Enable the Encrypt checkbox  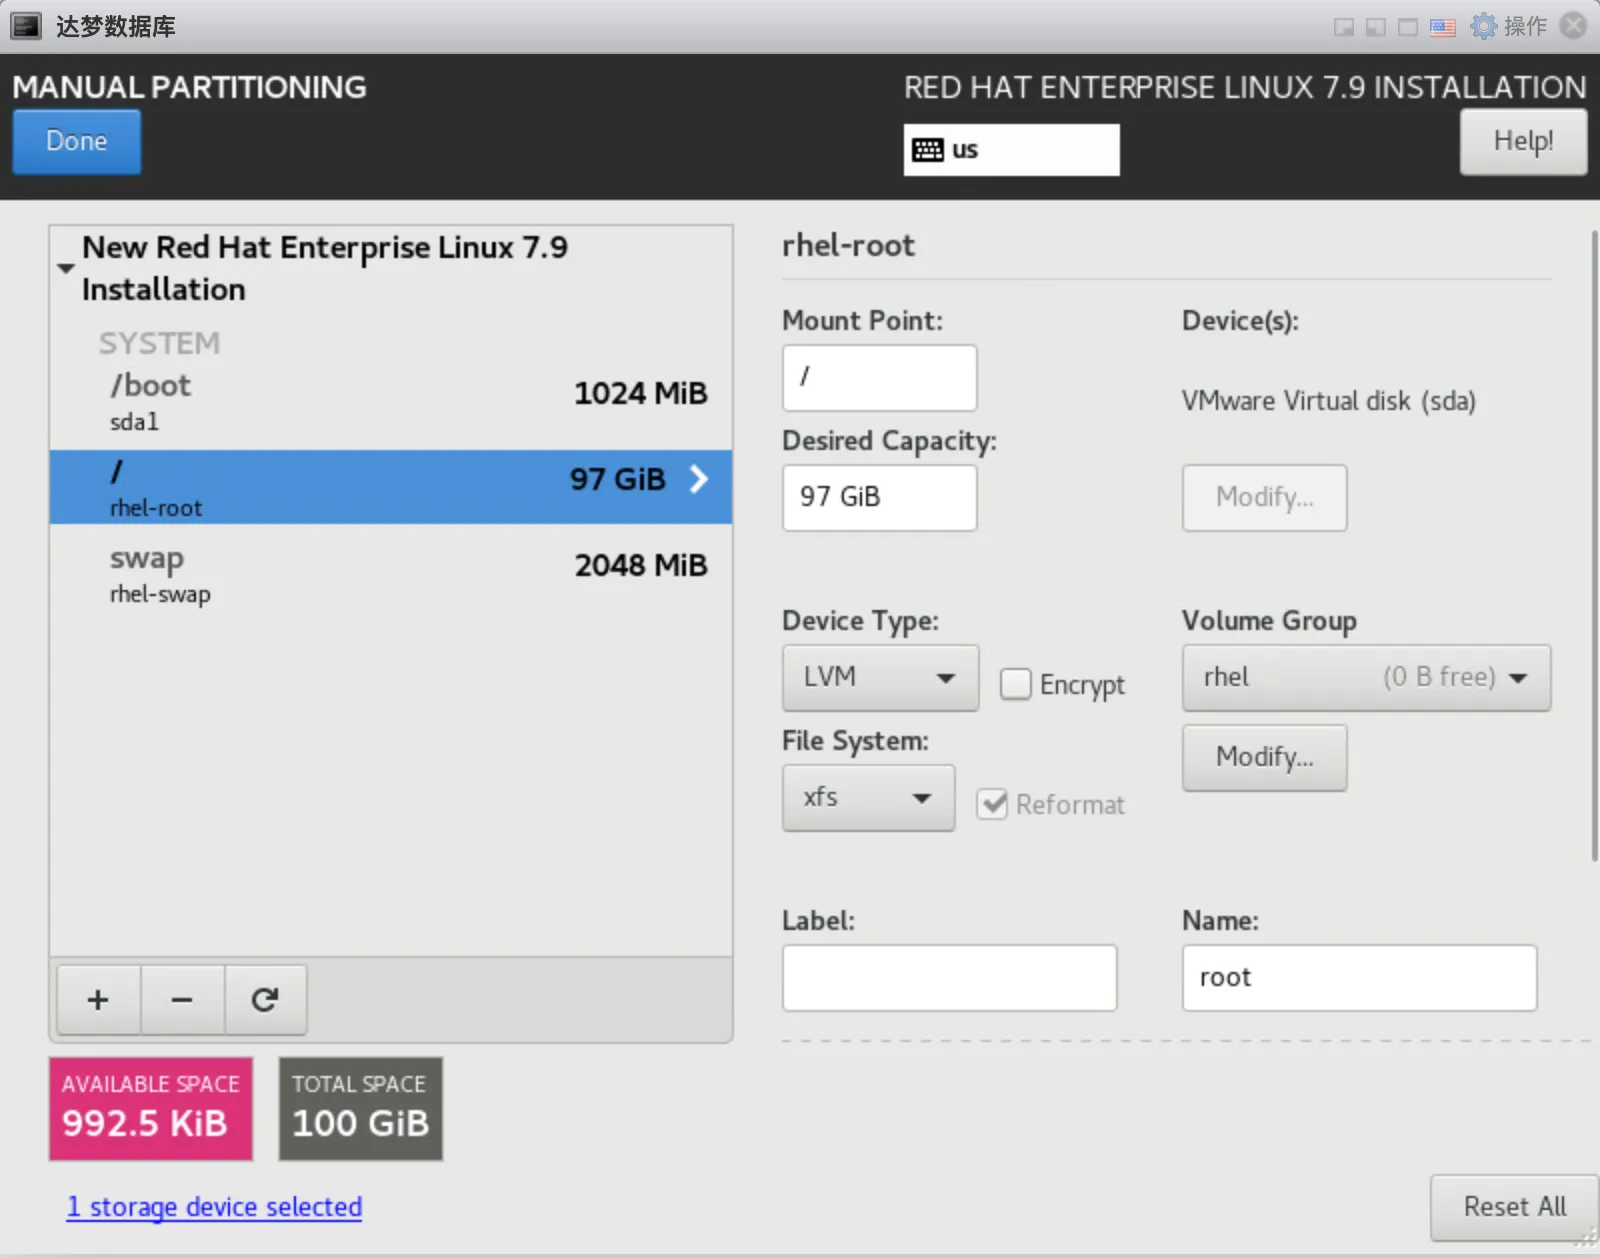pyautogui.click(x=1016, y=684)
